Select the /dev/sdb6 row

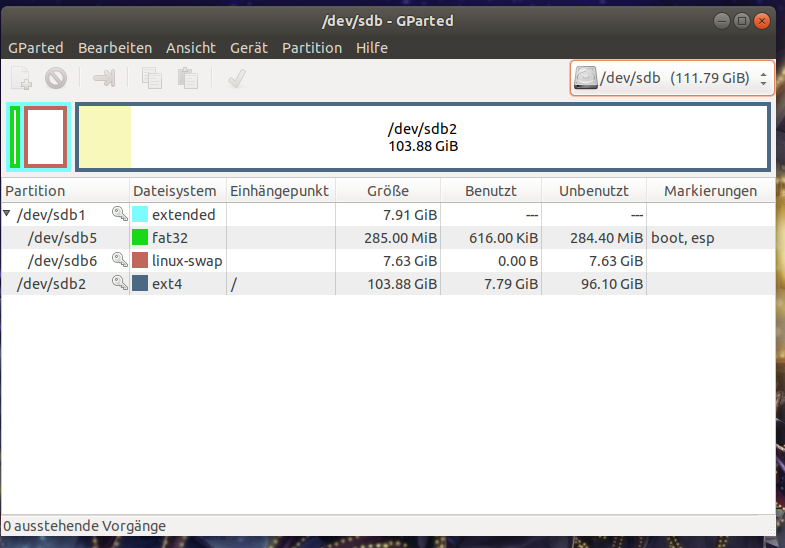[x=388, y=260]
